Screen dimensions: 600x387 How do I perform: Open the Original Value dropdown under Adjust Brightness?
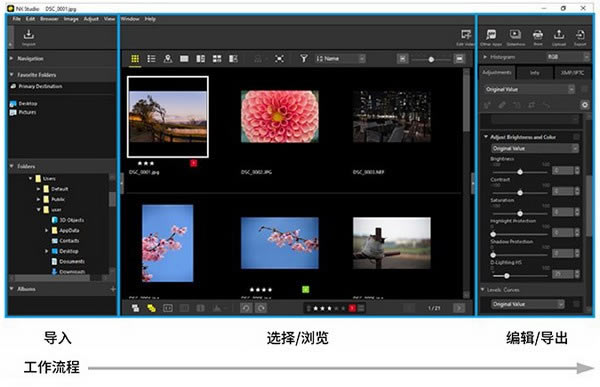(535, 148)
